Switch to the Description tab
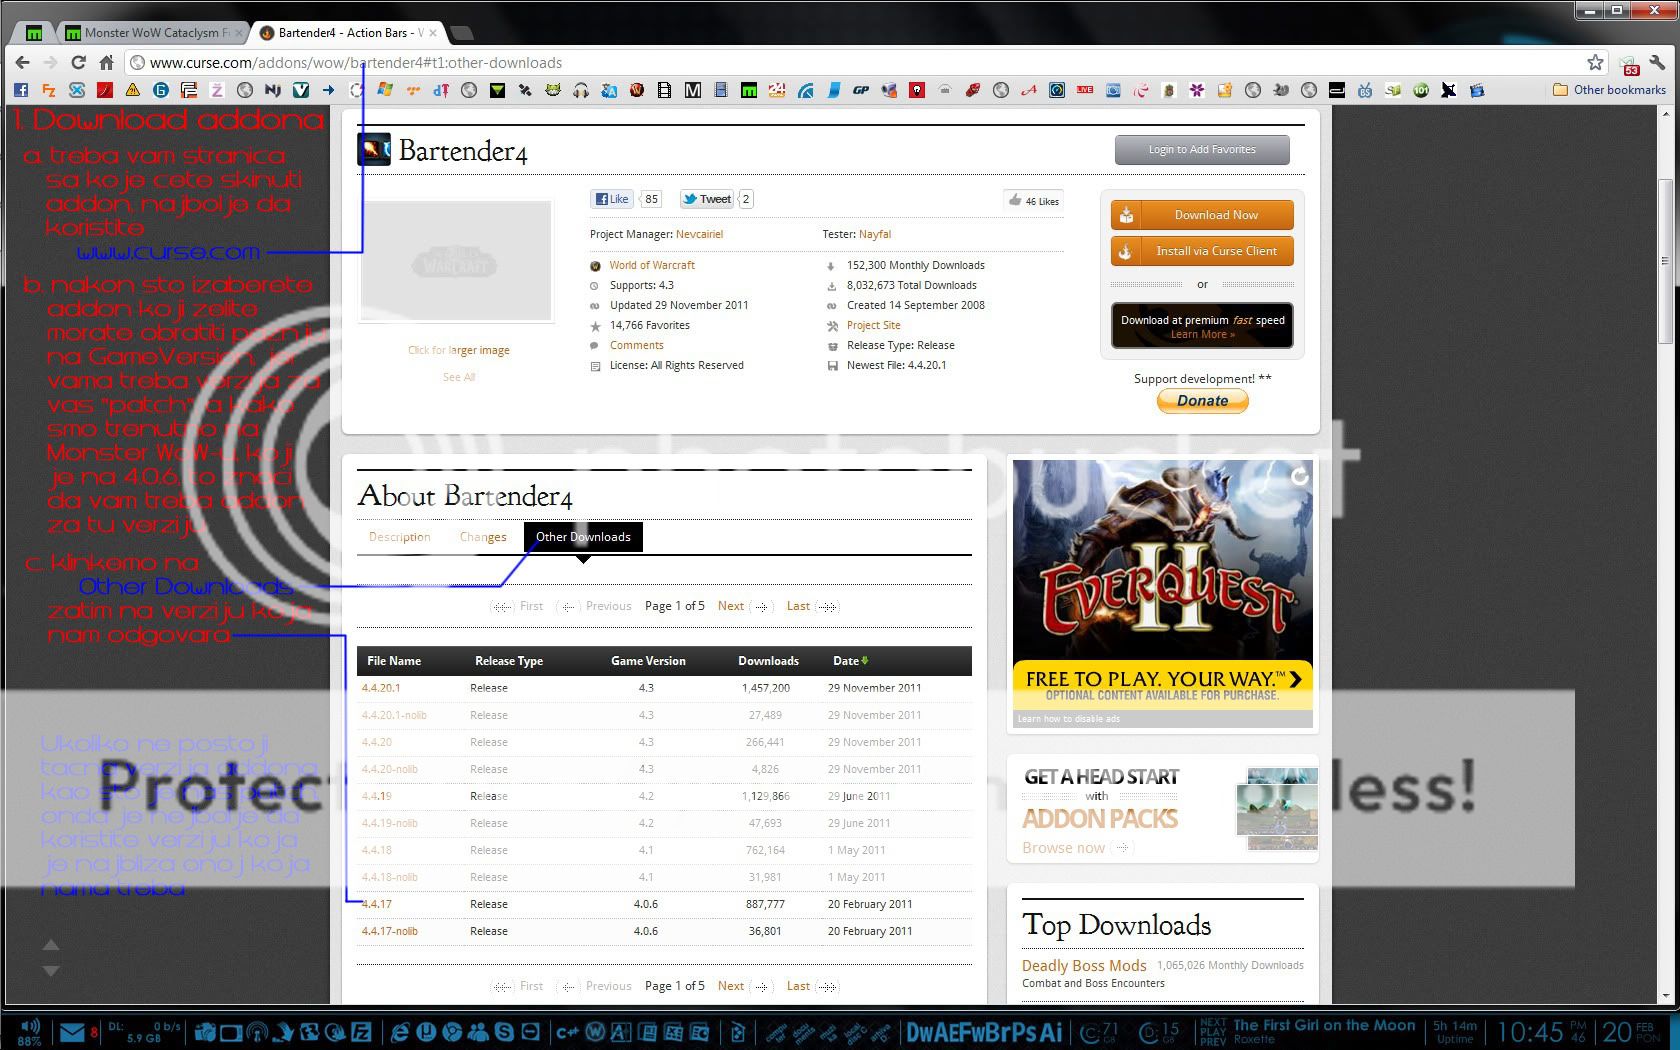 (x=400, y=537)
